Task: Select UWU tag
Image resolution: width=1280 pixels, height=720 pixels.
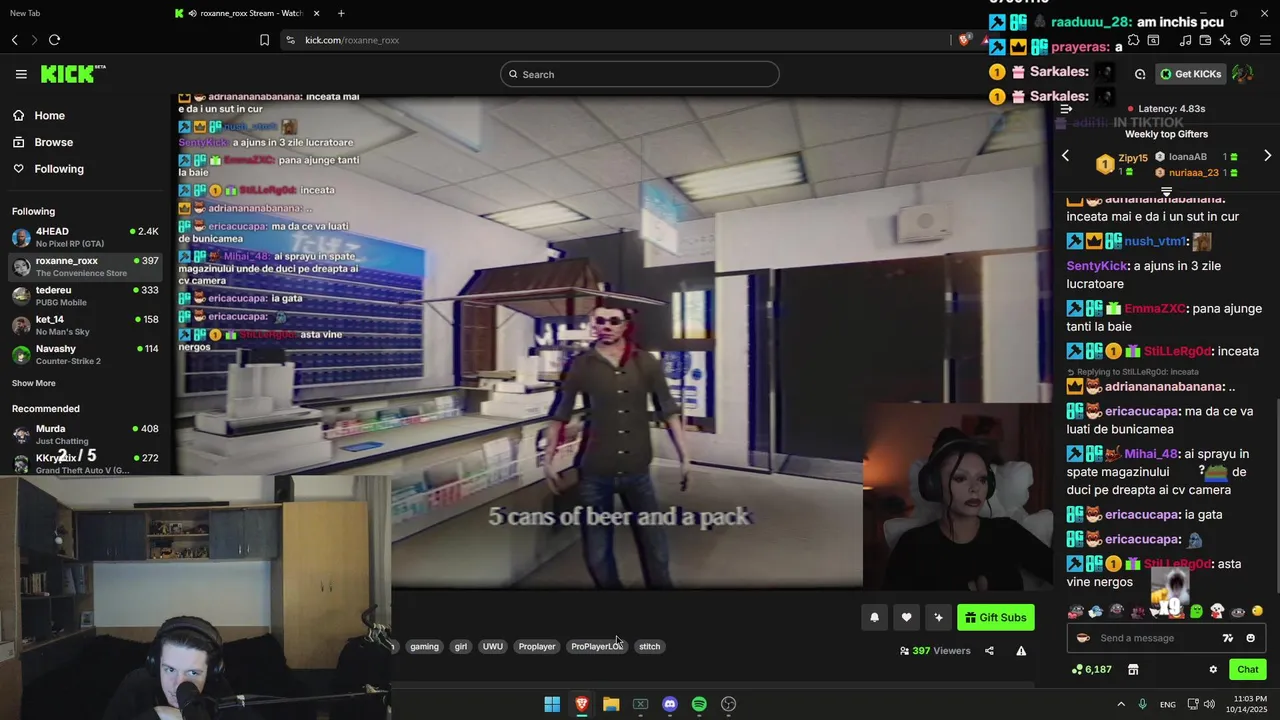Action: pyautogui.click(x=493, y=646)
